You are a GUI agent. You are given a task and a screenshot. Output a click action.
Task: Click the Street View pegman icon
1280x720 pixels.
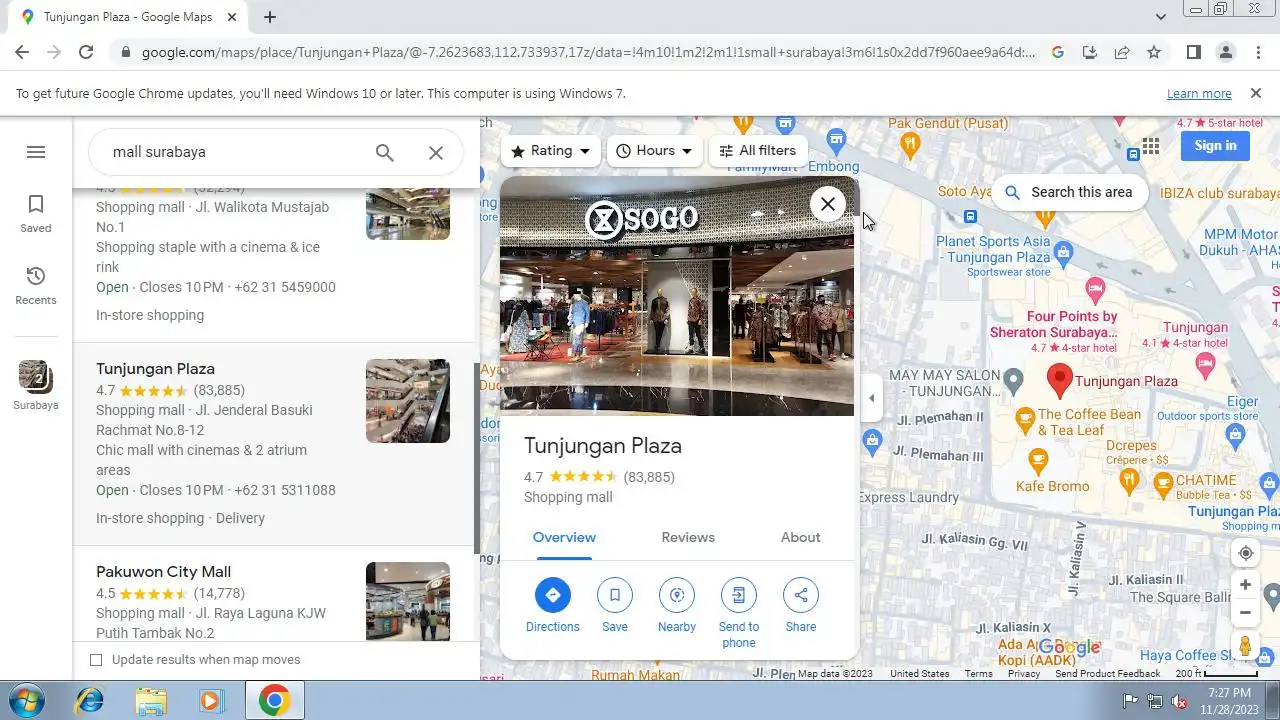point(1245,646)
